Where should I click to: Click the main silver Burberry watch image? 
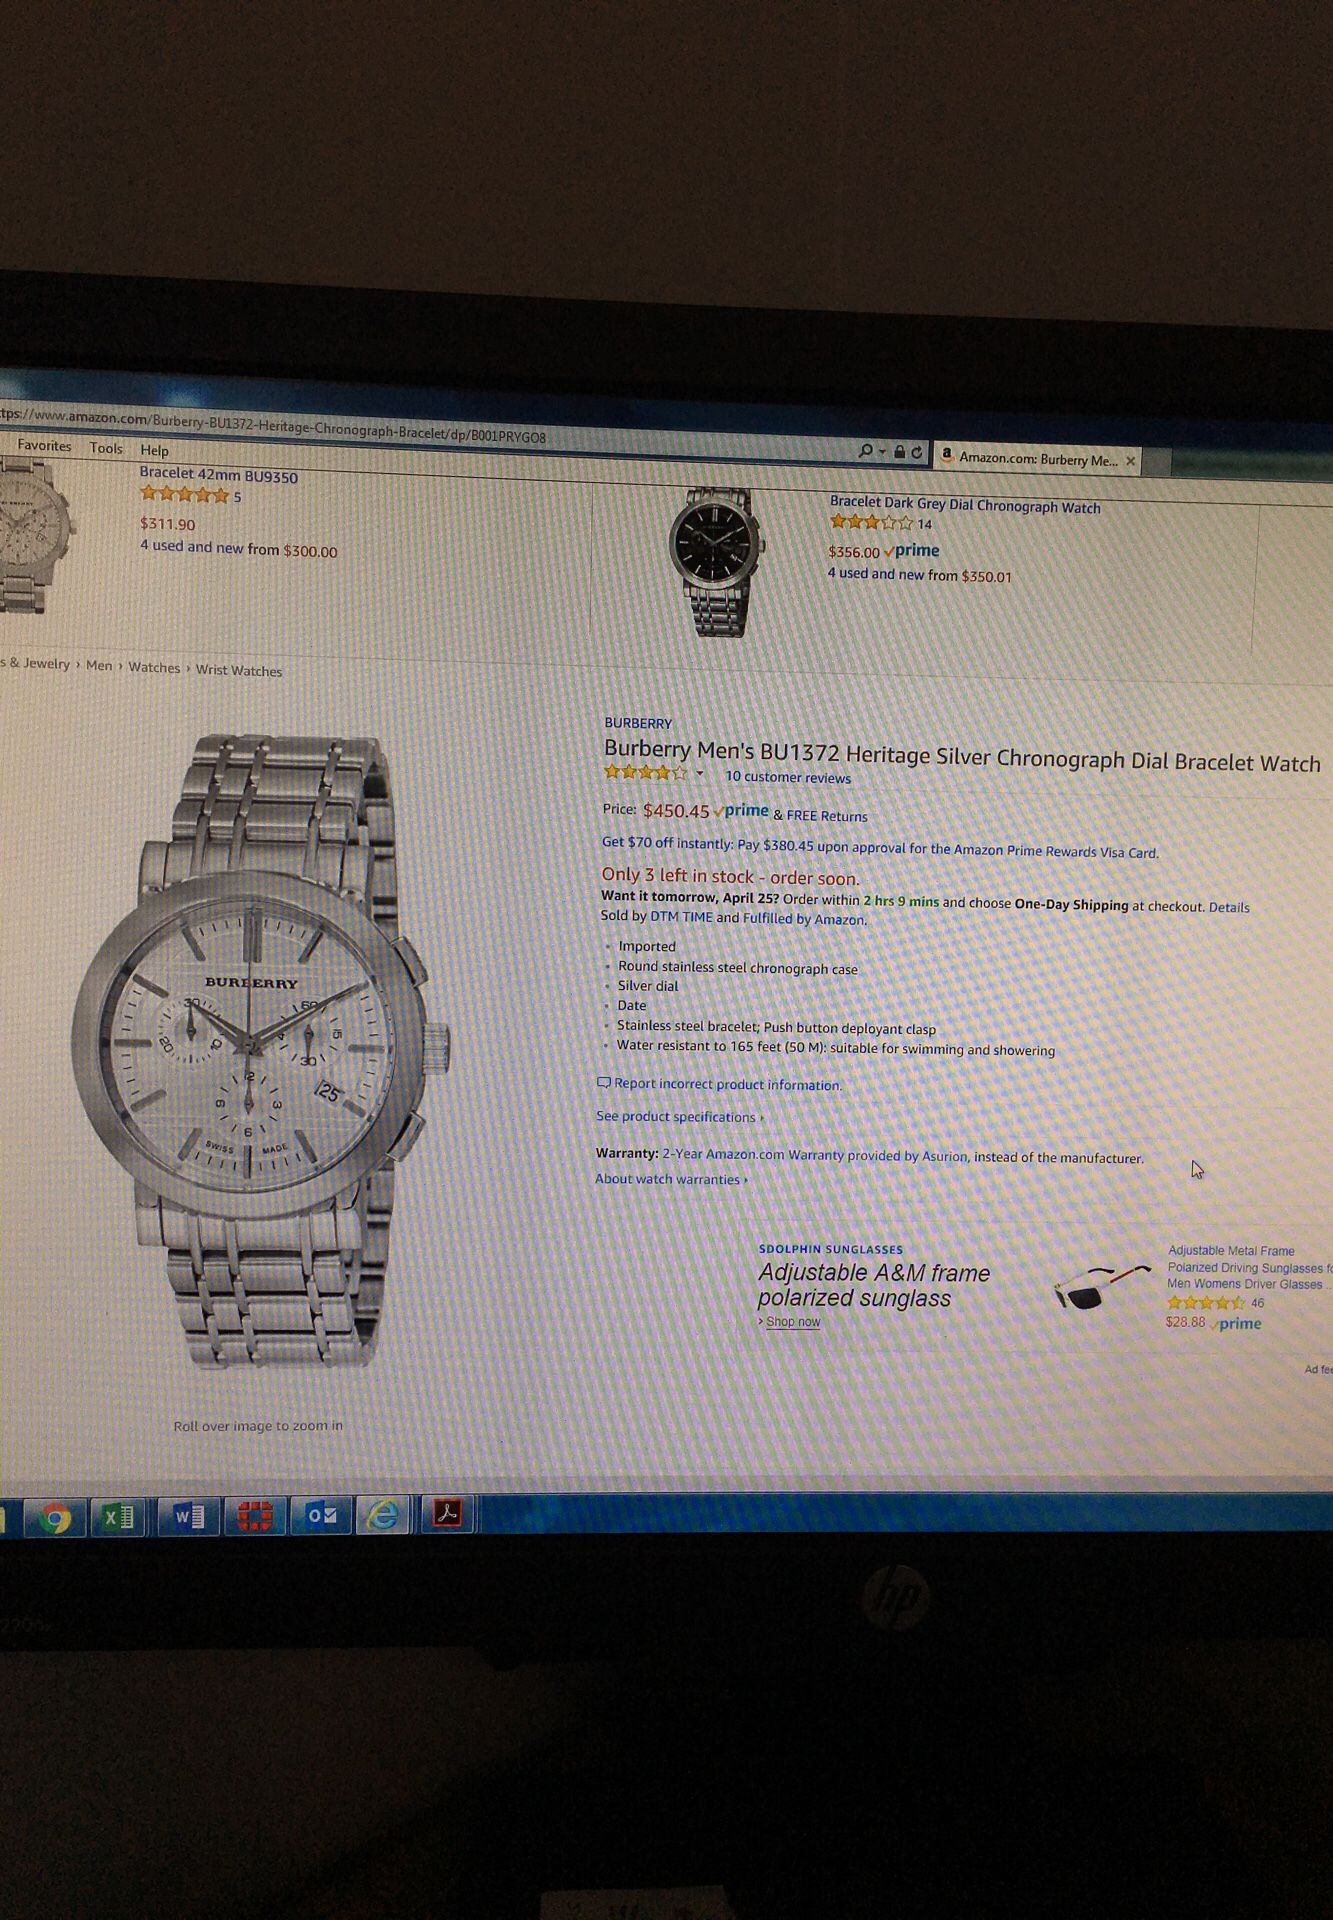tap(262, 1050)
